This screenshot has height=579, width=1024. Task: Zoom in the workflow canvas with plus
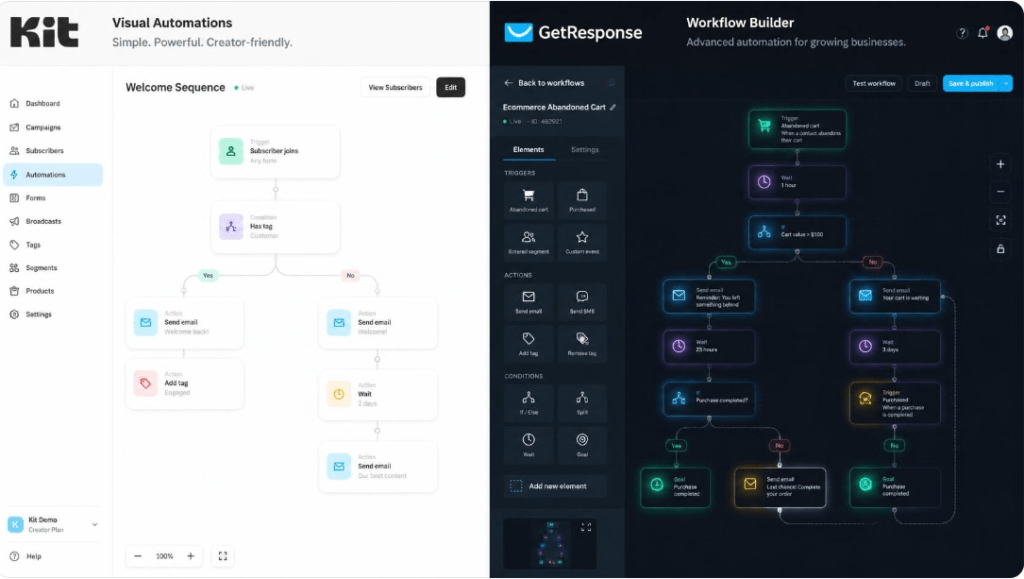pyautogui.click(x=1000, y=164)
